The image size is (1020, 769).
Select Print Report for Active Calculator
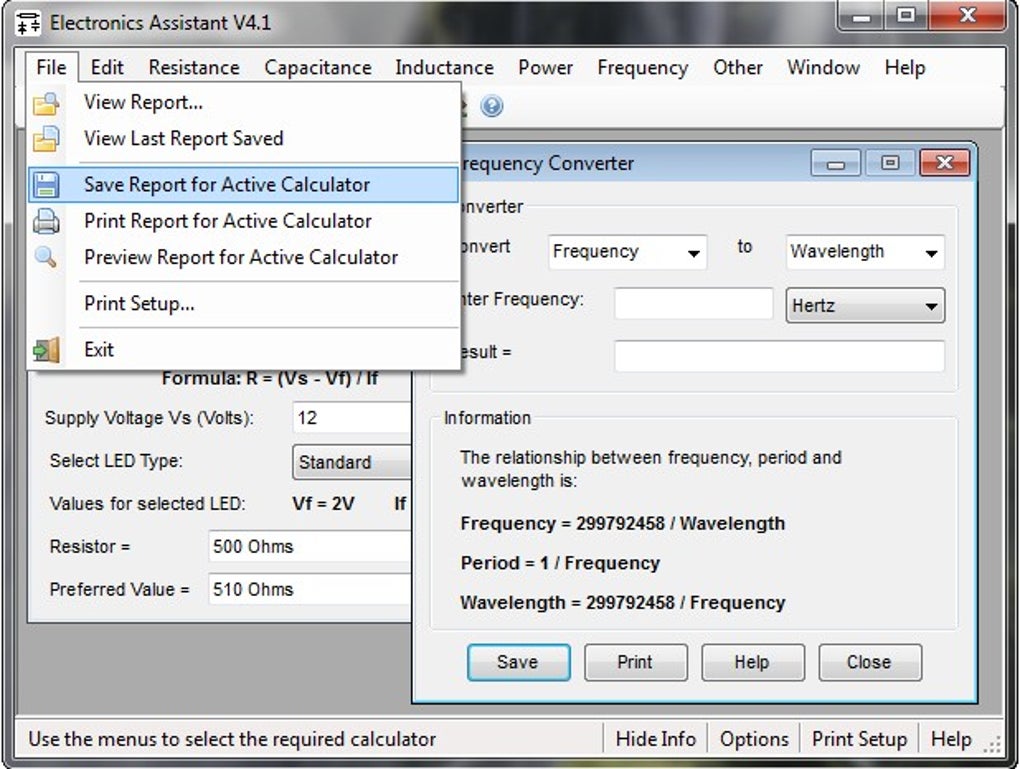pos(243,221)
